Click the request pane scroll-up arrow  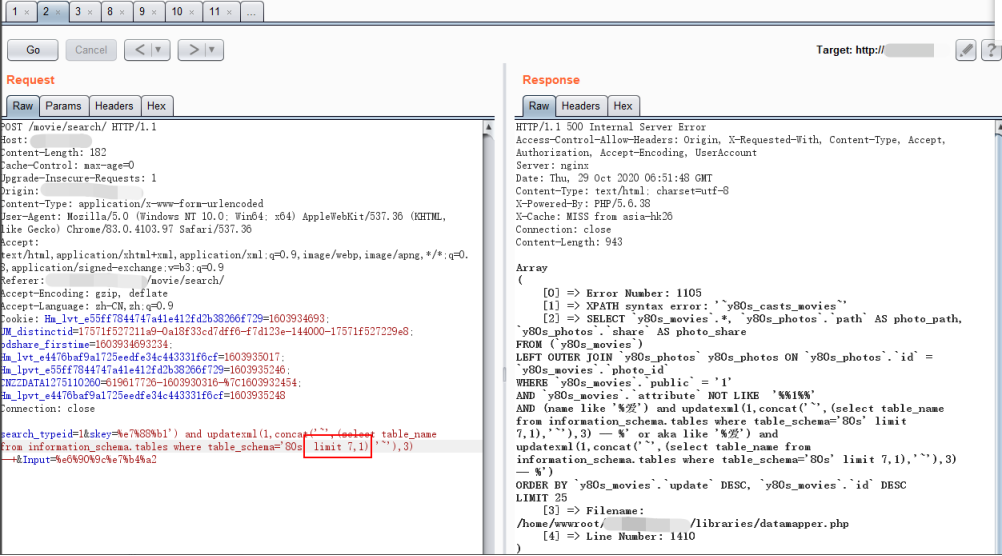click(488, 127)
